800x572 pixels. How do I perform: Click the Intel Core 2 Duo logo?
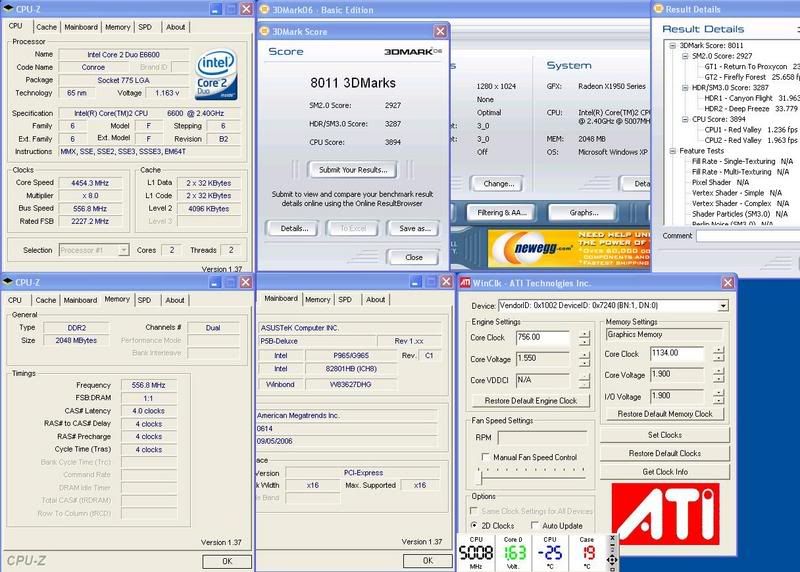click(217, 74)
